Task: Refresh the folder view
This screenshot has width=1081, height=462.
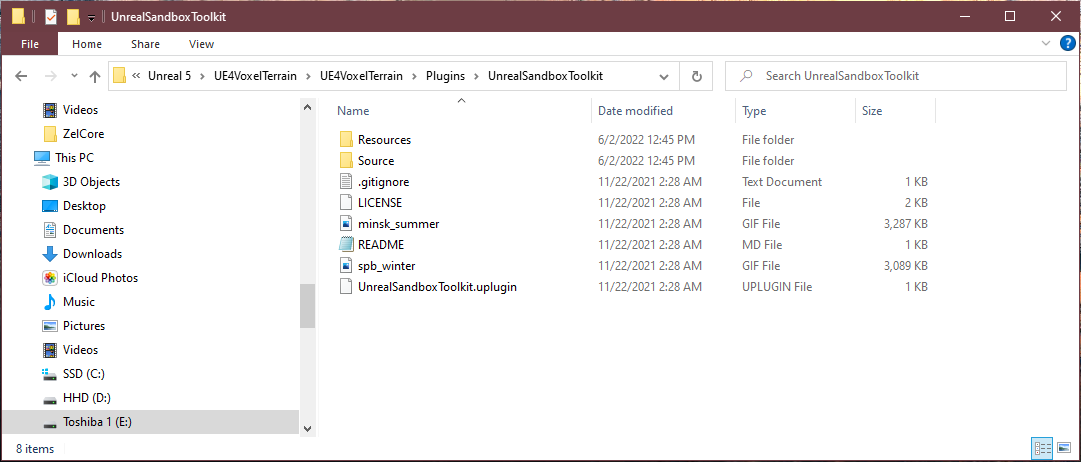Action: pyautogui.click(x=696, y=76)
